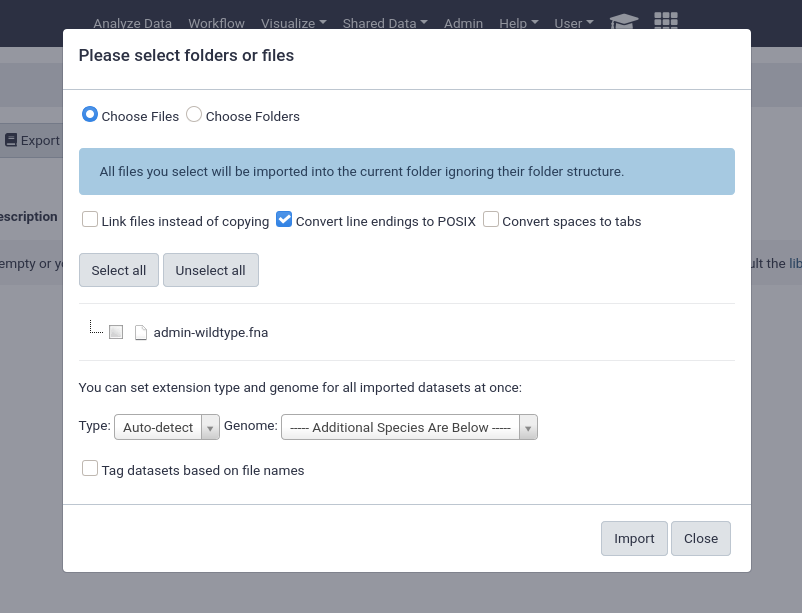The image size is (802, 613).
Task: Select the admin-wildtype.fna file name
Action: 211,333
